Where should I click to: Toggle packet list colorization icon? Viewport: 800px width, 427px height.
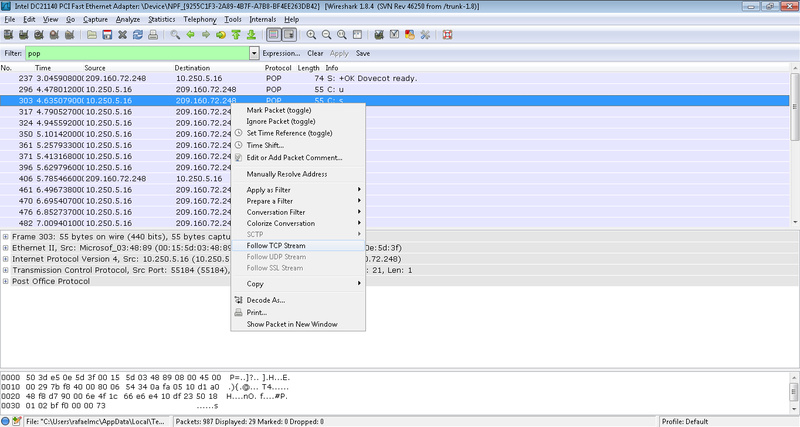[273, 35]
